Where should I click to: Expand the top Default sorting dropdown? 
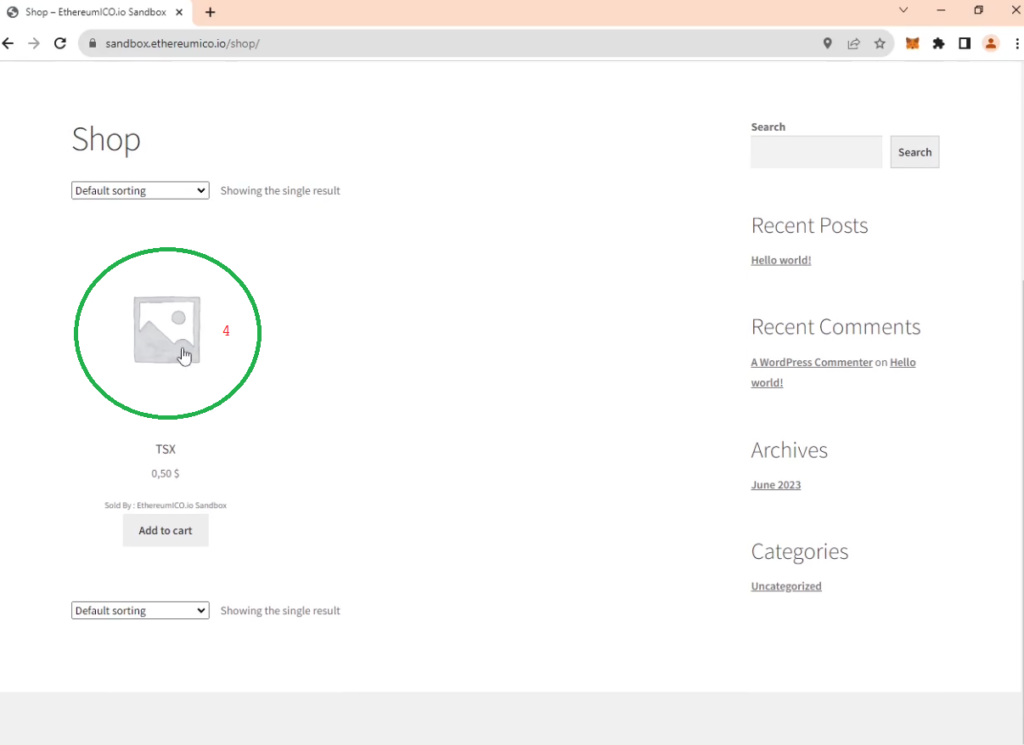click(140, 191)
